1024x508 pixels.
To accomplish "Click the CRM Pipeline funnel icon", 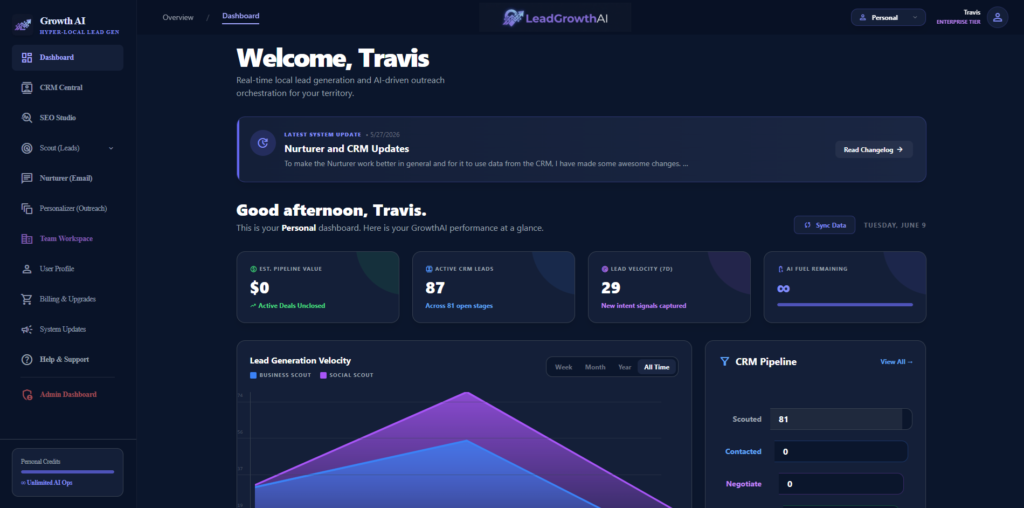I will [x=724, y=361].
